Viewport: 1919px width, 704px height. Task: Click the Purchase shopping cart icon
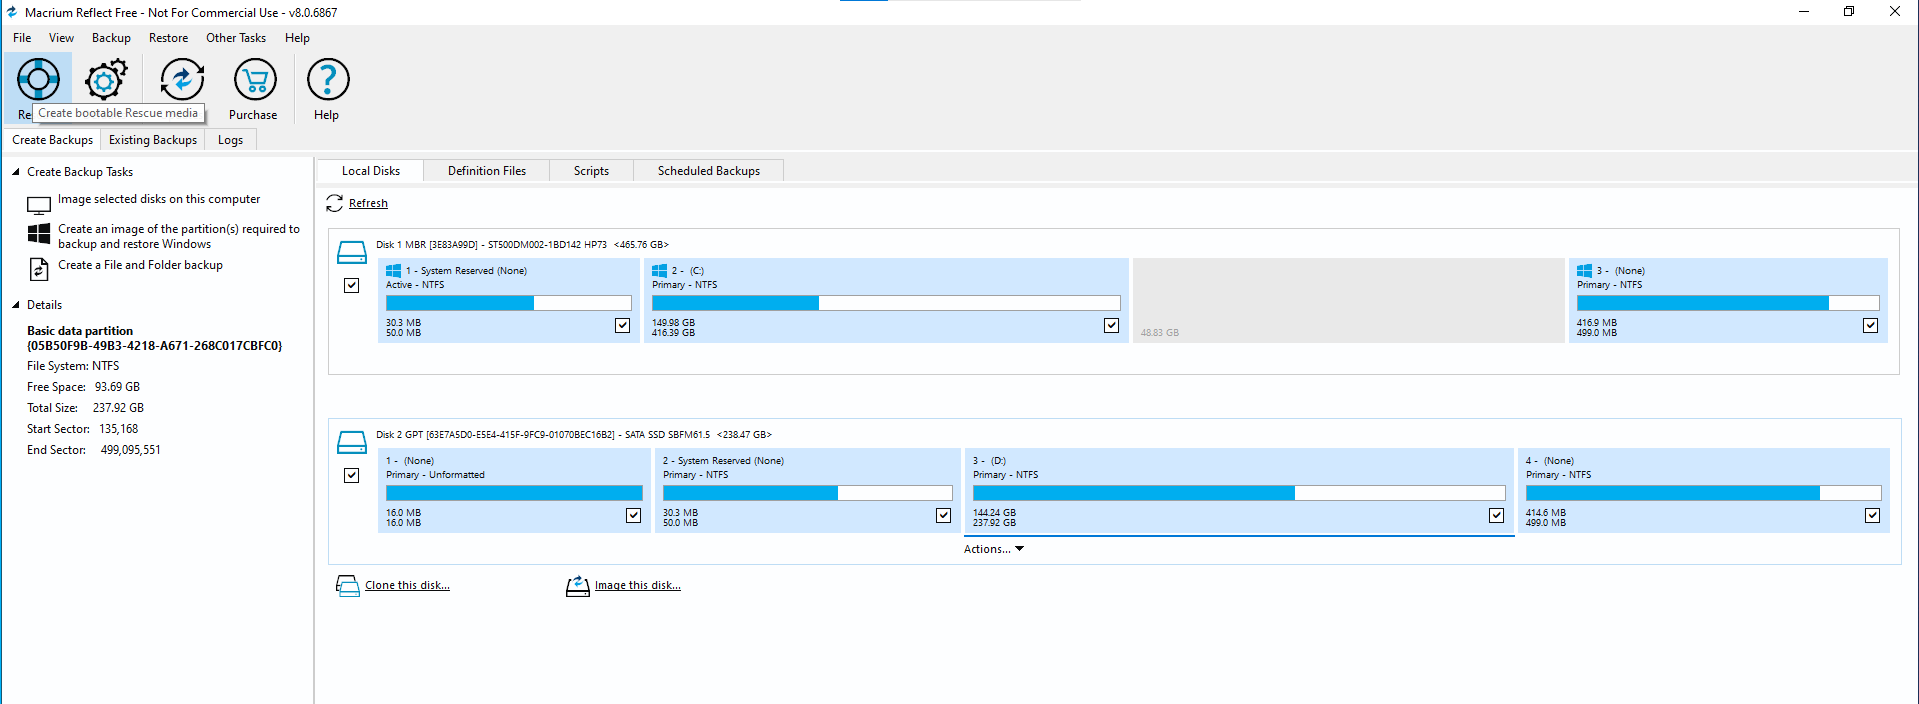click(255, 79)
